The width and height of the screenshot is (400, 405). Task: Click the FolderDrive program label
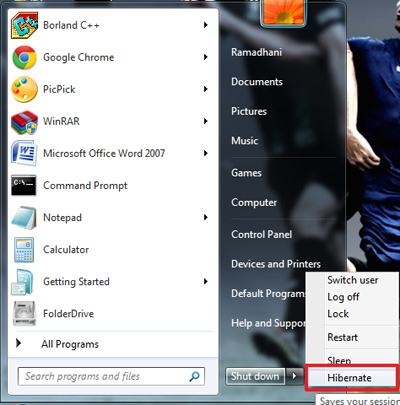69,314
